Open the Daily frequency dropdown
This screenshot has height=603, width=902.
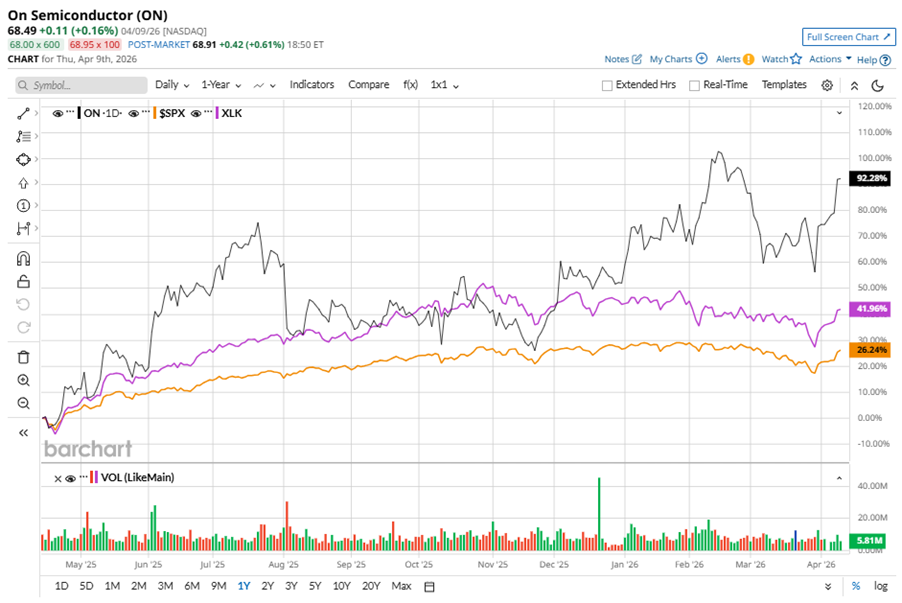pyautogui.click(x=172, y=85)
